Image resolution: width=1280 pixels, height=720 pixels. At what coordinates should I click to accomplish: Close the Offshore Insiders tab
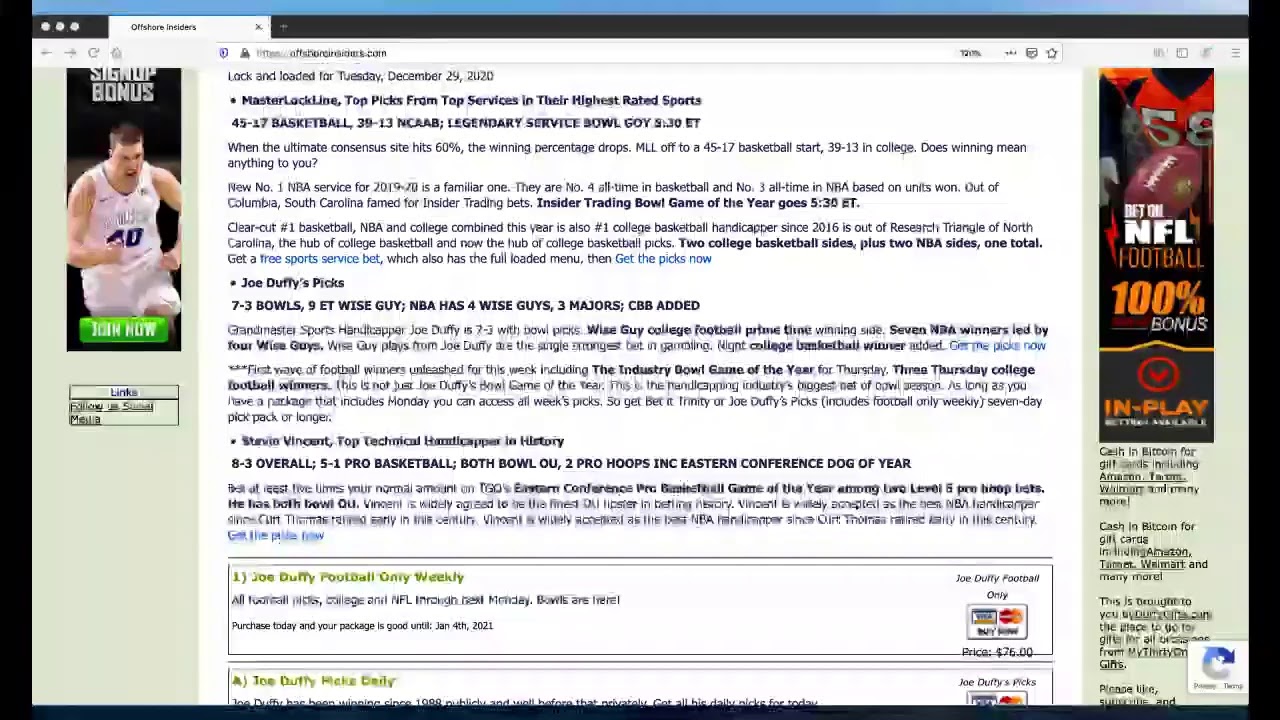pyautogui.click(x=258, y=27)
